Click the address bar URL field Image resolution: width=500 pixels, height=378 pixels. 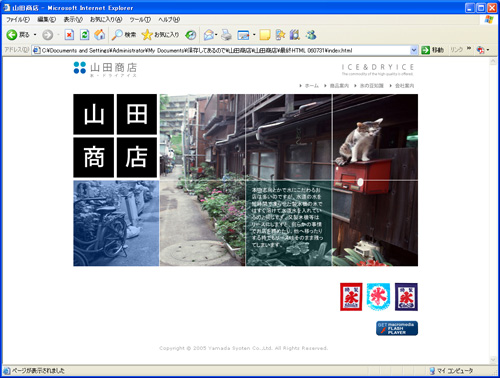[x=225, y=50]
